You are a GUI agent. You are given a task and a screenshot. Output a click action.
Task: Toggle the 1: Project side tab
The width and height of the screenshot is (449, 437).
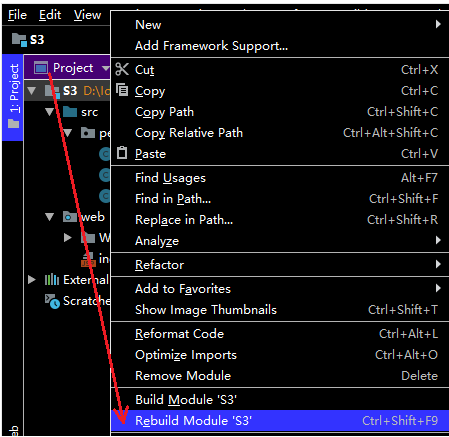13,97
